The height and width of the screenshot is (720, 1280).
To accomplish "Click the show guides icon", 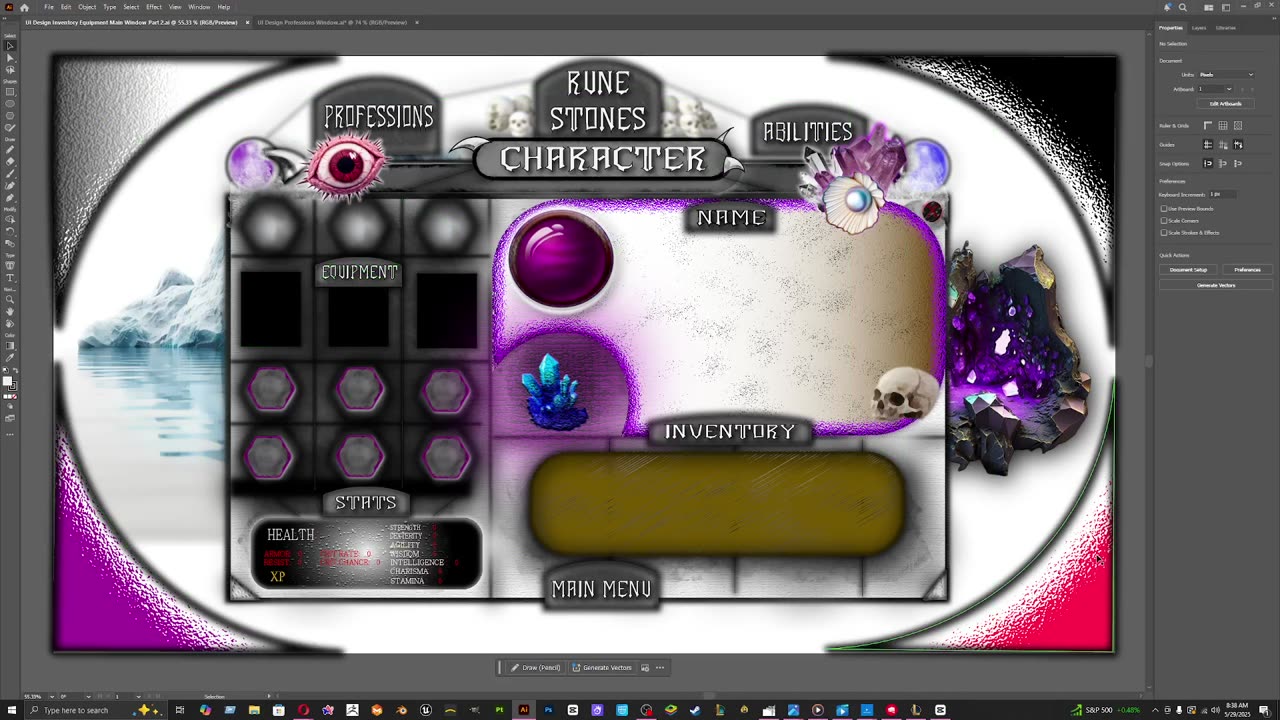I will click(x=1207, y=145).
